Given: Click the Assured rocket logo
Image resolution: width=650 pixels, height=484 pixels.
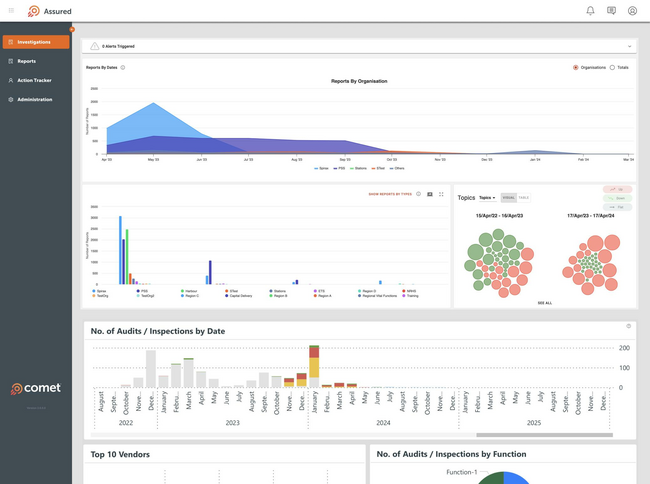Looking at the screenshot, I should (34, 11).
